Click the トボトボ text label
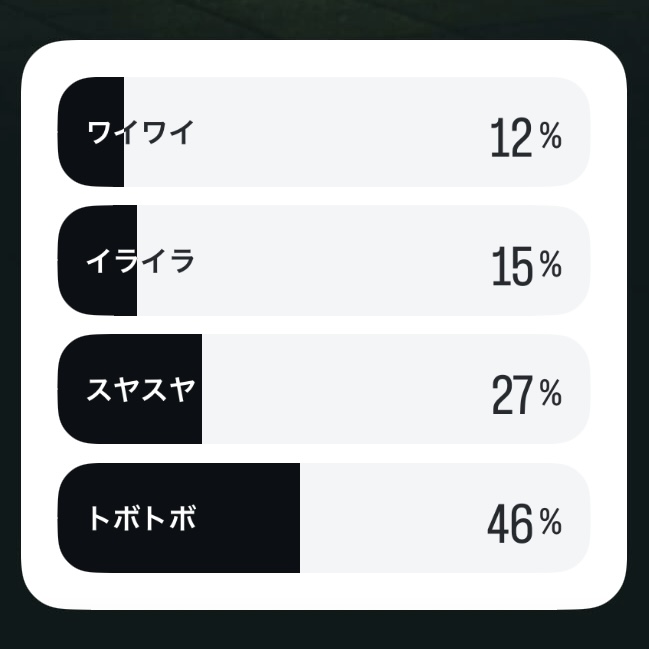Image resolution: width=649 pixels, height=649 pixels. 142,518
